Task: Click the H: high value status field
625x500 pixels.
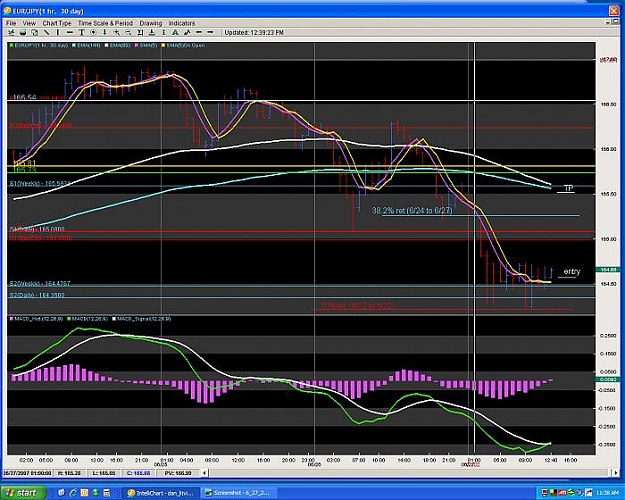Action: pos(69,473)
